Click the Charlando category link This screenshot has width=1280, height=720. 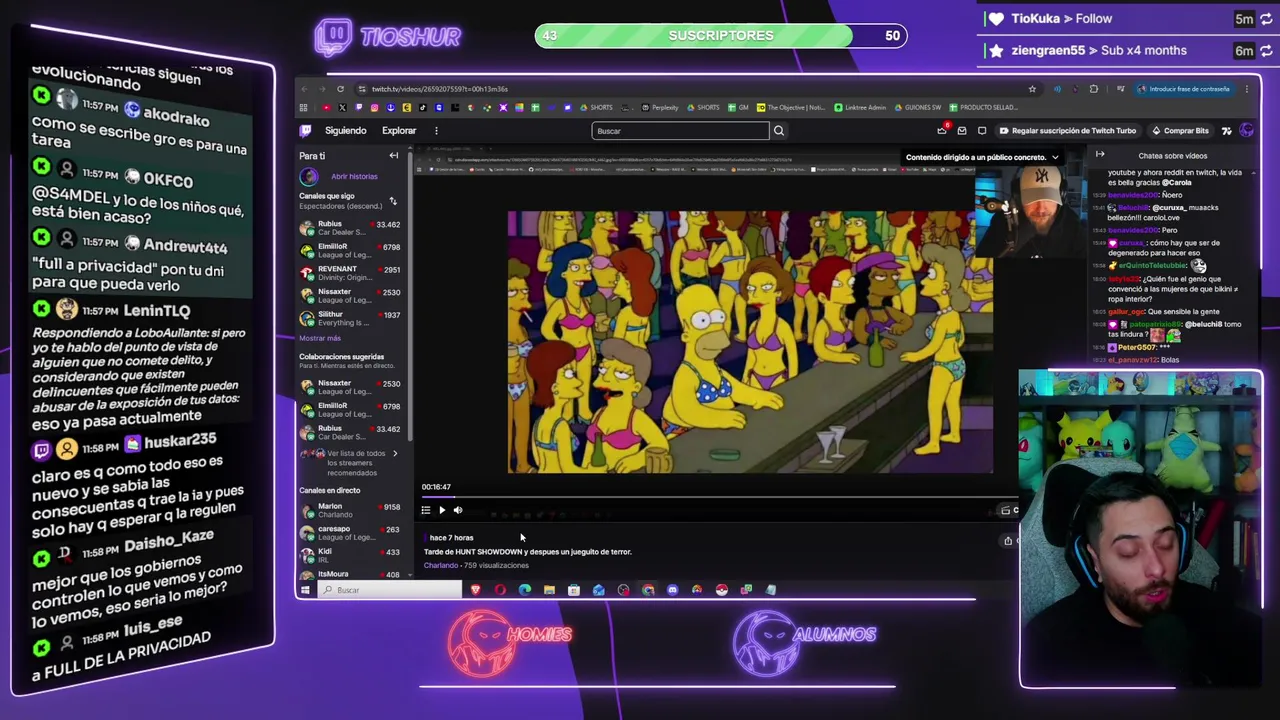(x=441, y=565)
